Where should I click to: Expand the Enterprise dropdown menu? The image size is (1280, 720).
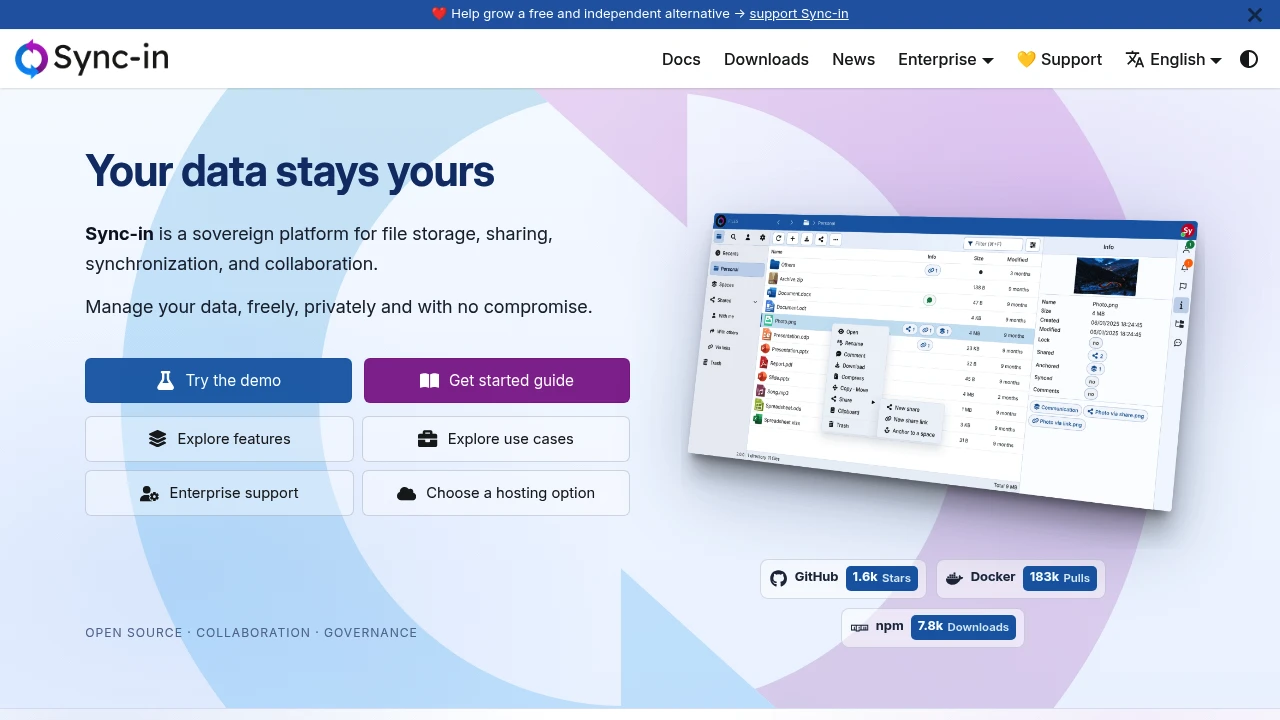[946, 59]
